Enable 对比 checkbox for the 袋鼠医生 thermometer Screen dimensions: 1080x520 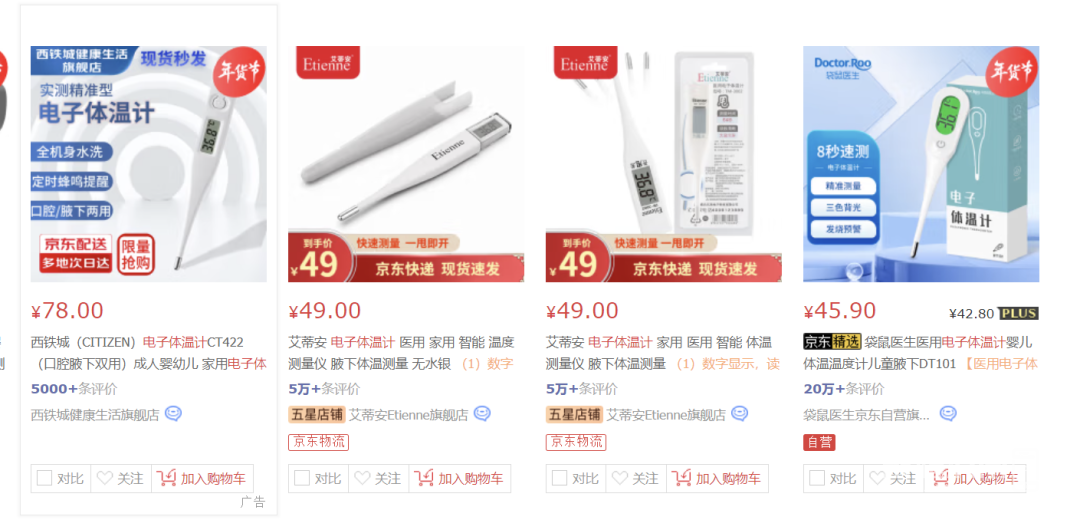(833, 478)
